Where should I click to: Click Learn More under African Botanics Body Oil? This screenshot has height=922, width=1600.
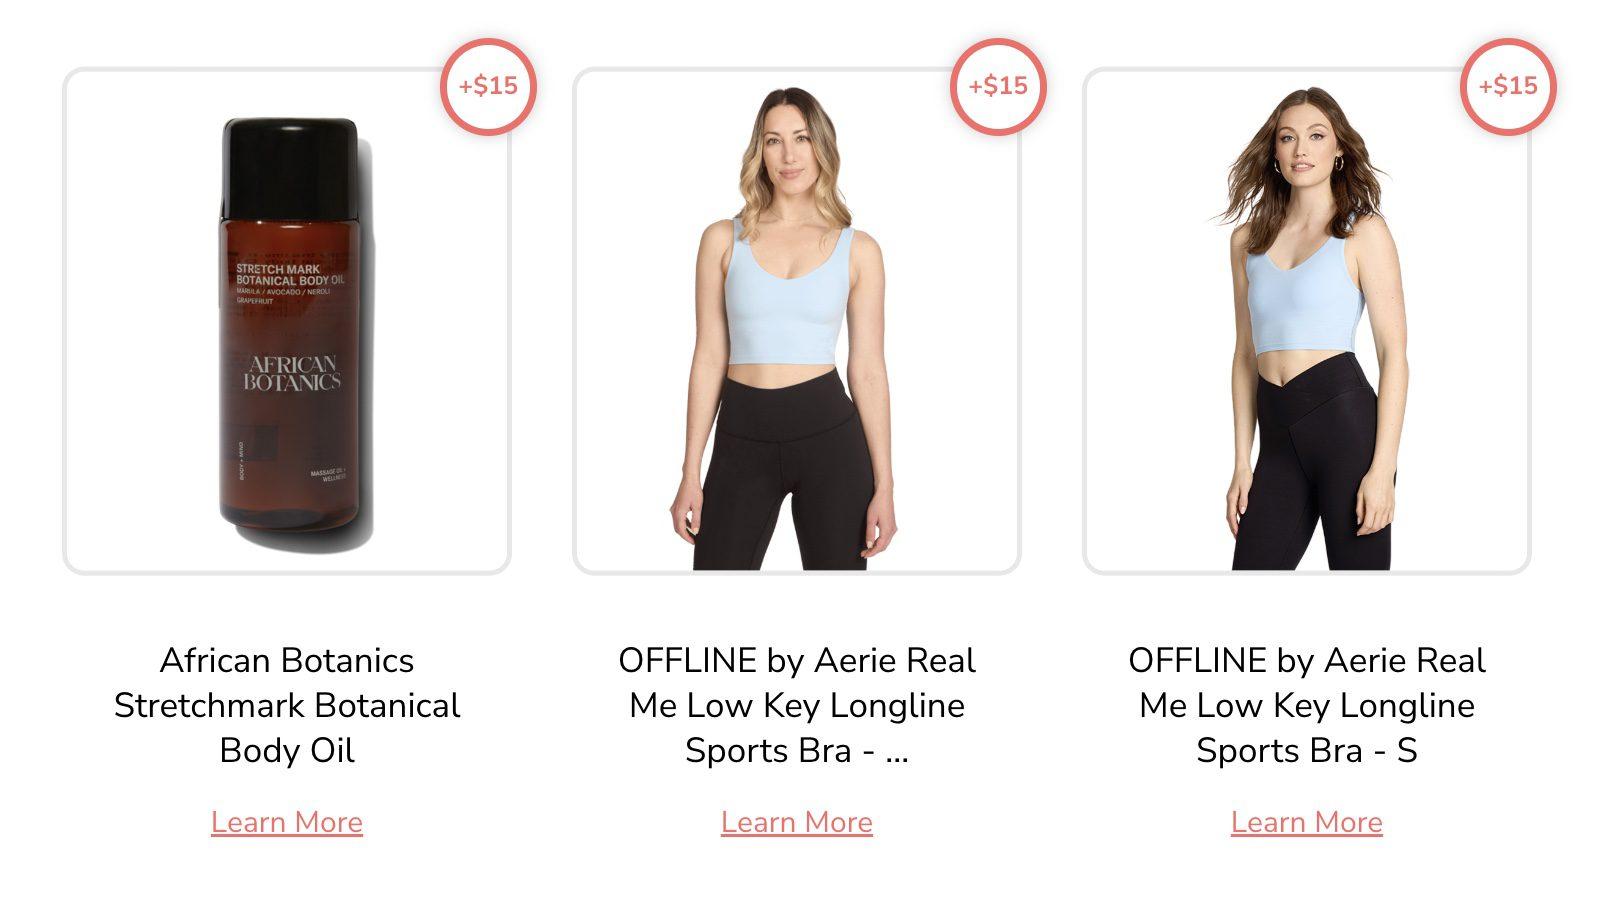click(287, 822)
